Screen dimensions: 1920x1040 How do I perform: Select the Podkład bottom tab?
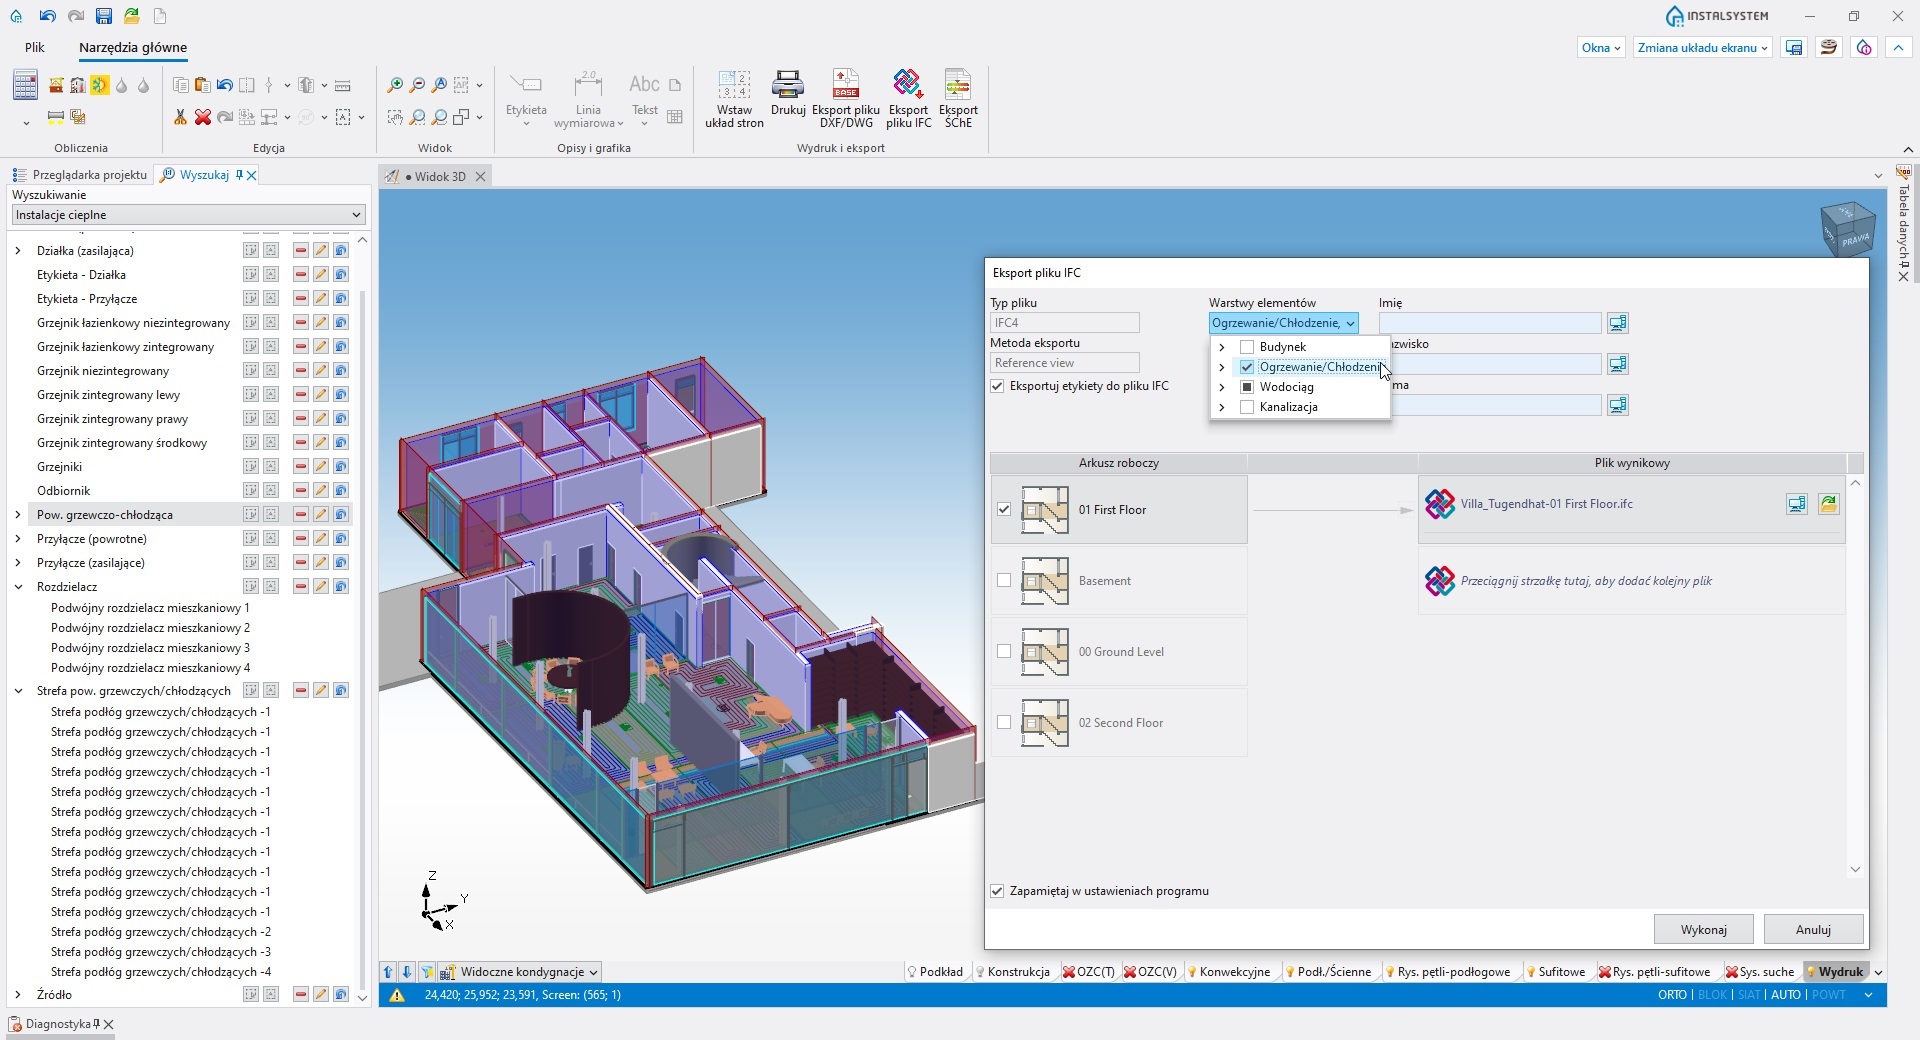935,972
